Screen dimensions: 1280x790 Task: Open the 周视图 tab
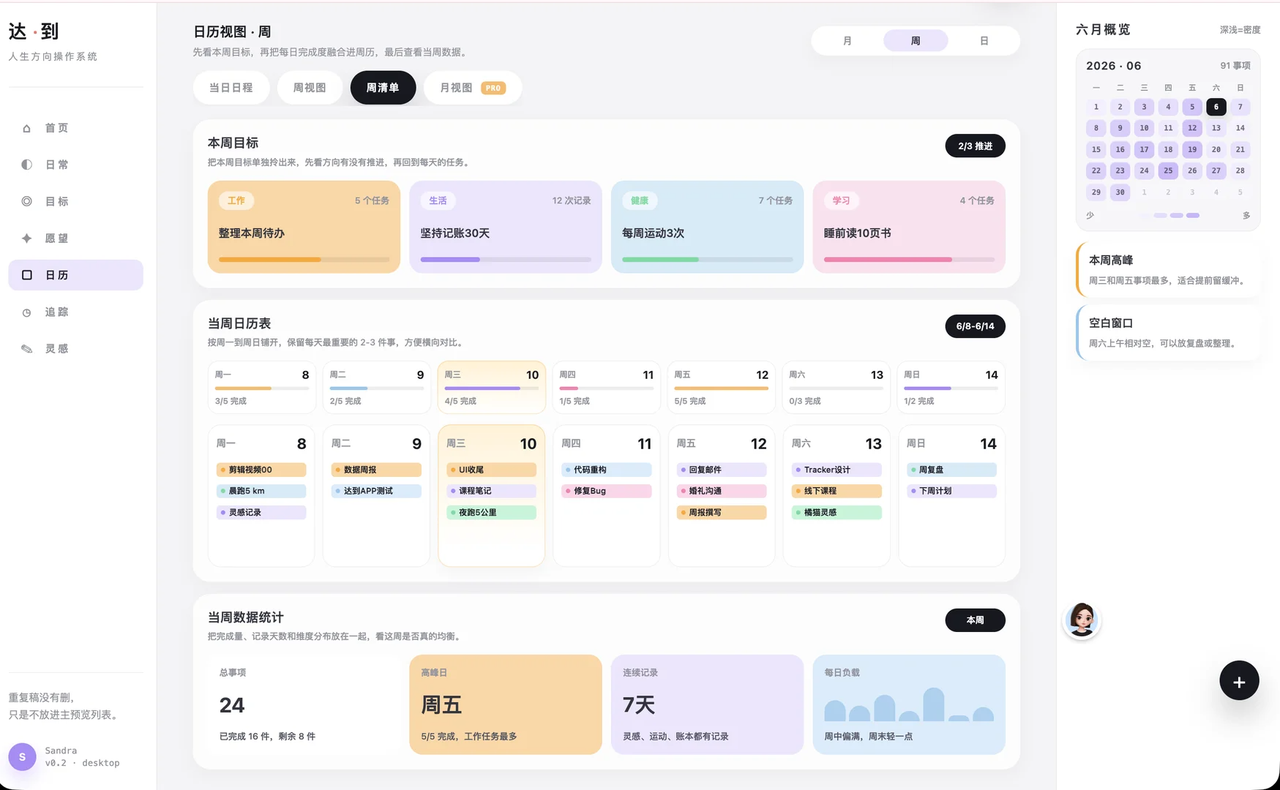pos(309,88)
